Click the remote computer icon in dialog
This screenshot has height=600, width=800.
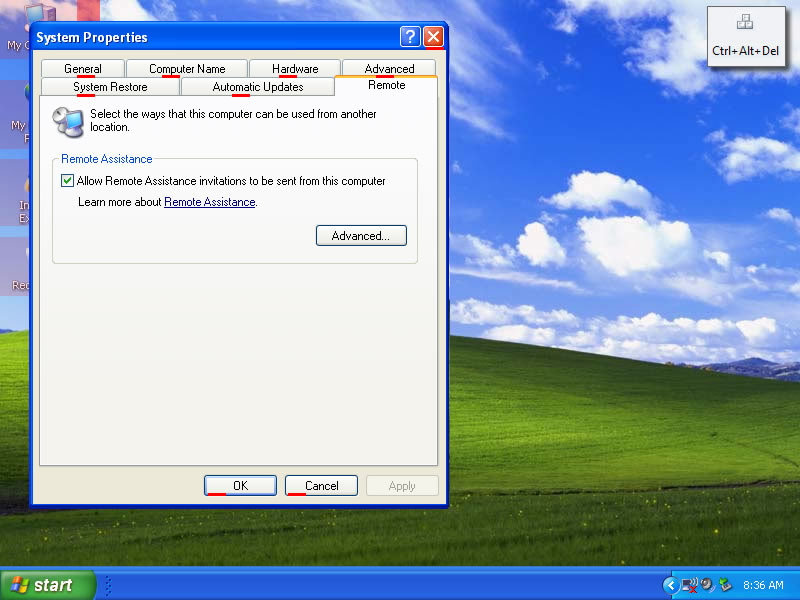[68, 122]
